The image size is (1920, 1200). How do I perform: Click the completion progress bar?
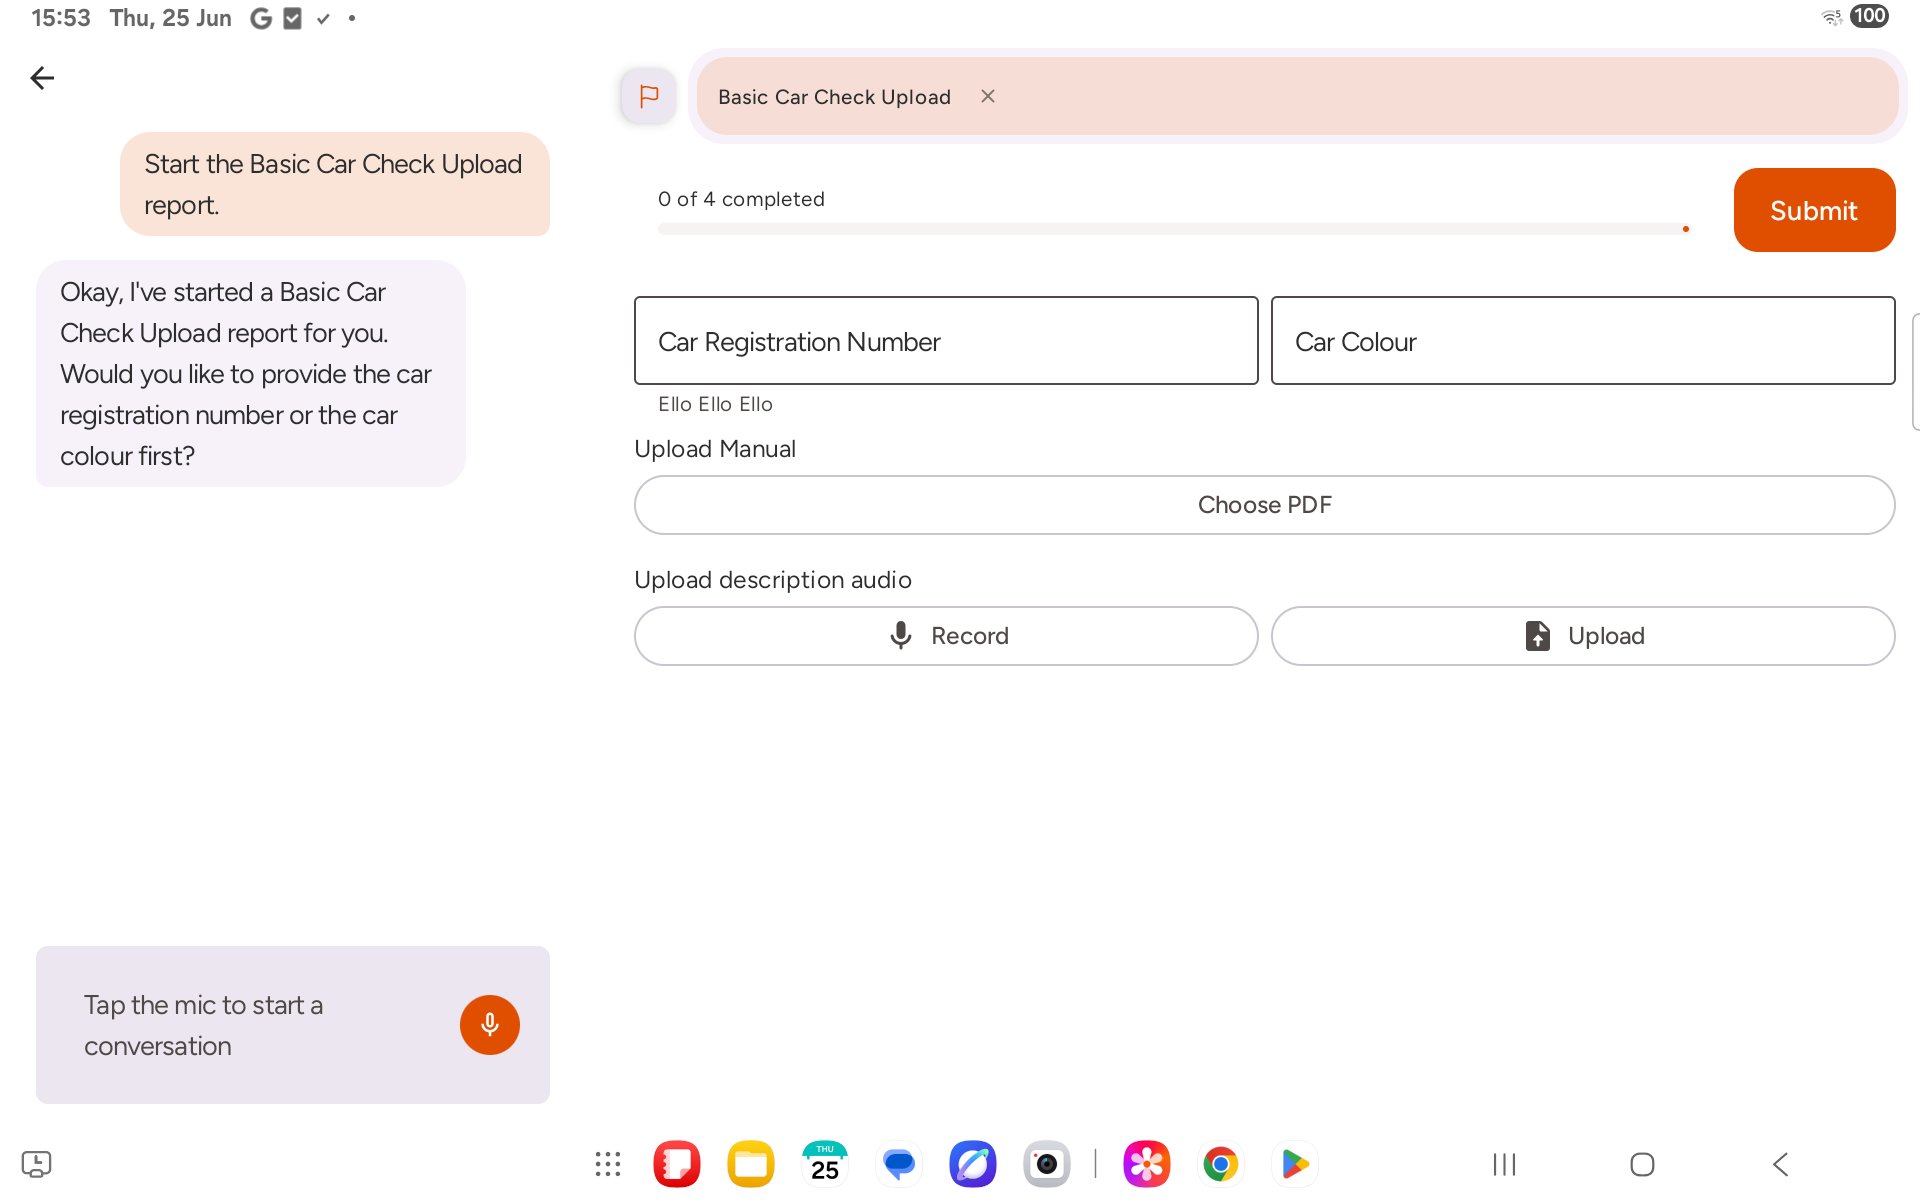click(1172, 229)
